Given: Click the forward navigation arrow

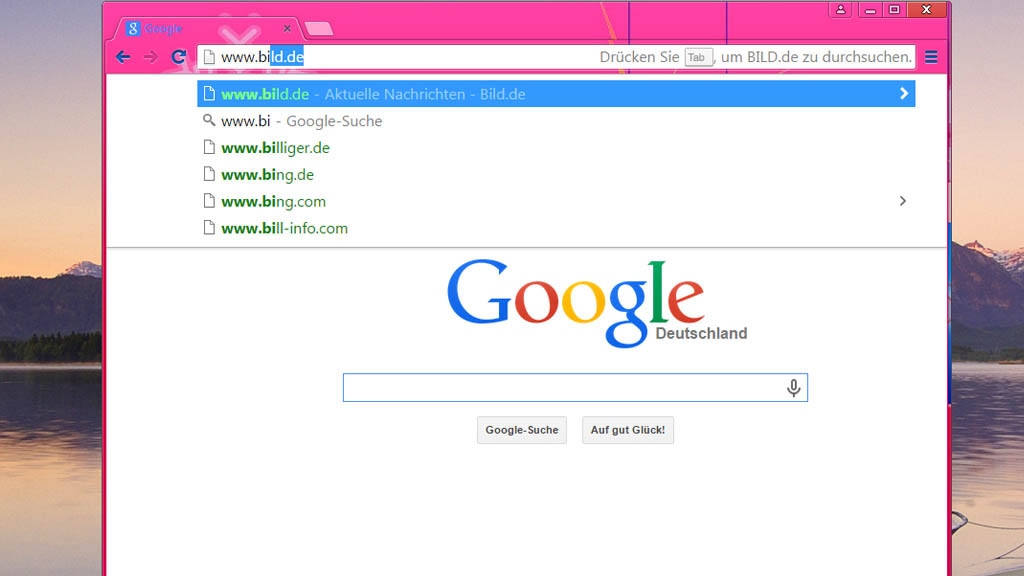Looking at the screenshot, I should coord(151,57).
